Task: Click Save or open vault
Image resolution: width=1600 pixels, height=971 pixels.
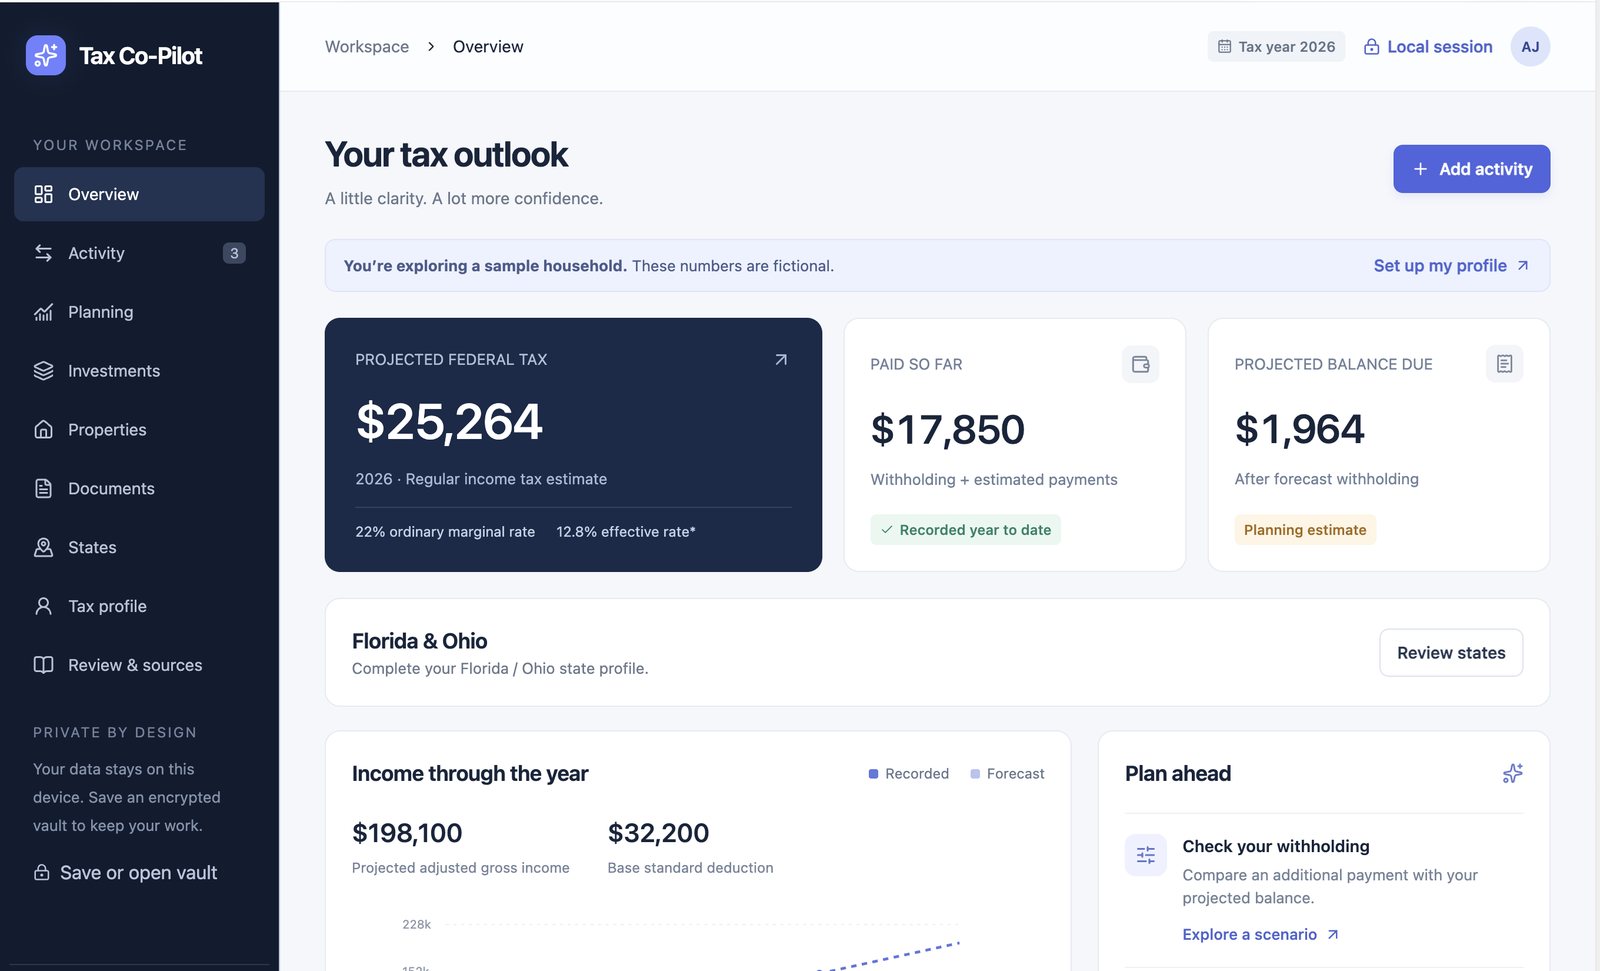Action: [125, 872]
